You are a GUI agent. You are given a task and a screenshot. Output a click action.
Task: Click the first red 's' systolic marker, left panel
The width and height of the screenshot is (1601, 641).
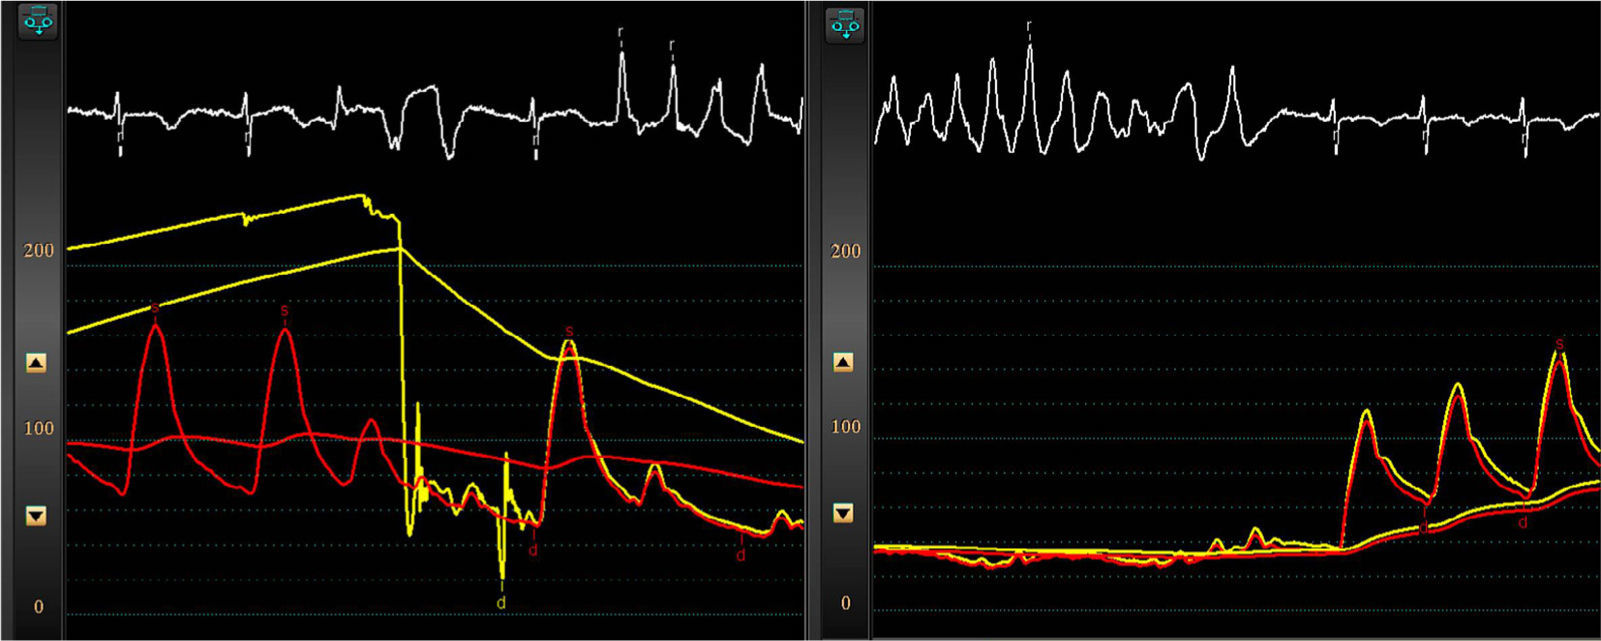point(155,308)
